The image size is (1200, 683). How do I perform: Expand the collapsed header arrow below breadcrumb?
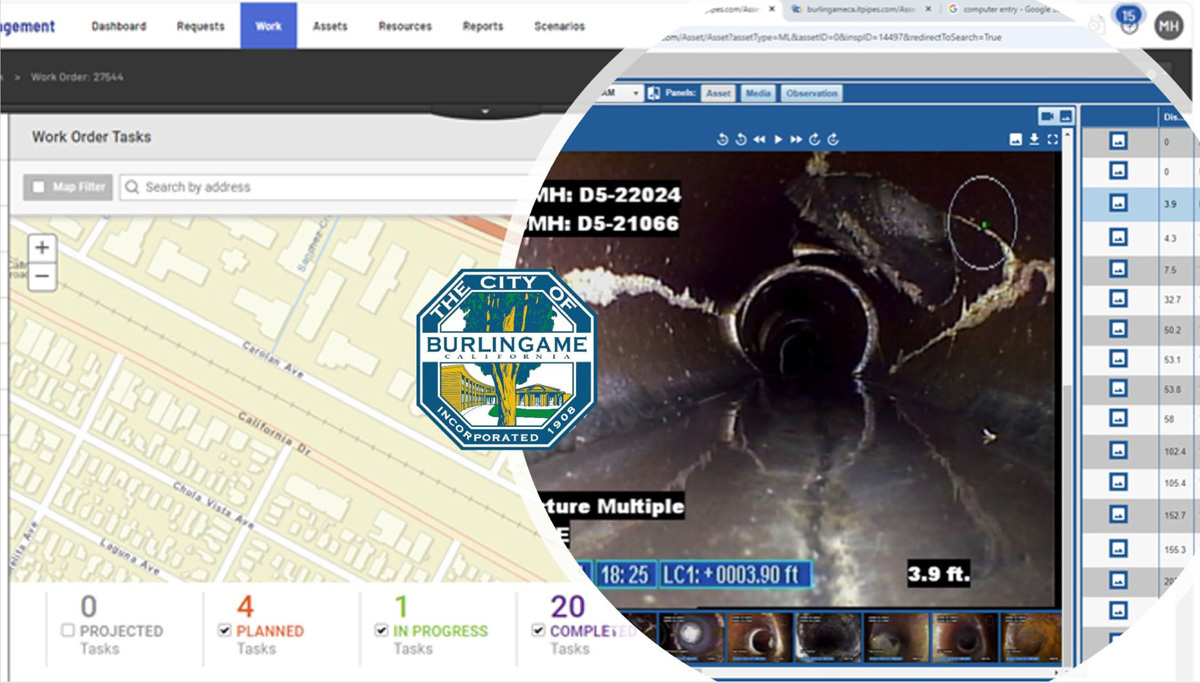coord(484,111)
